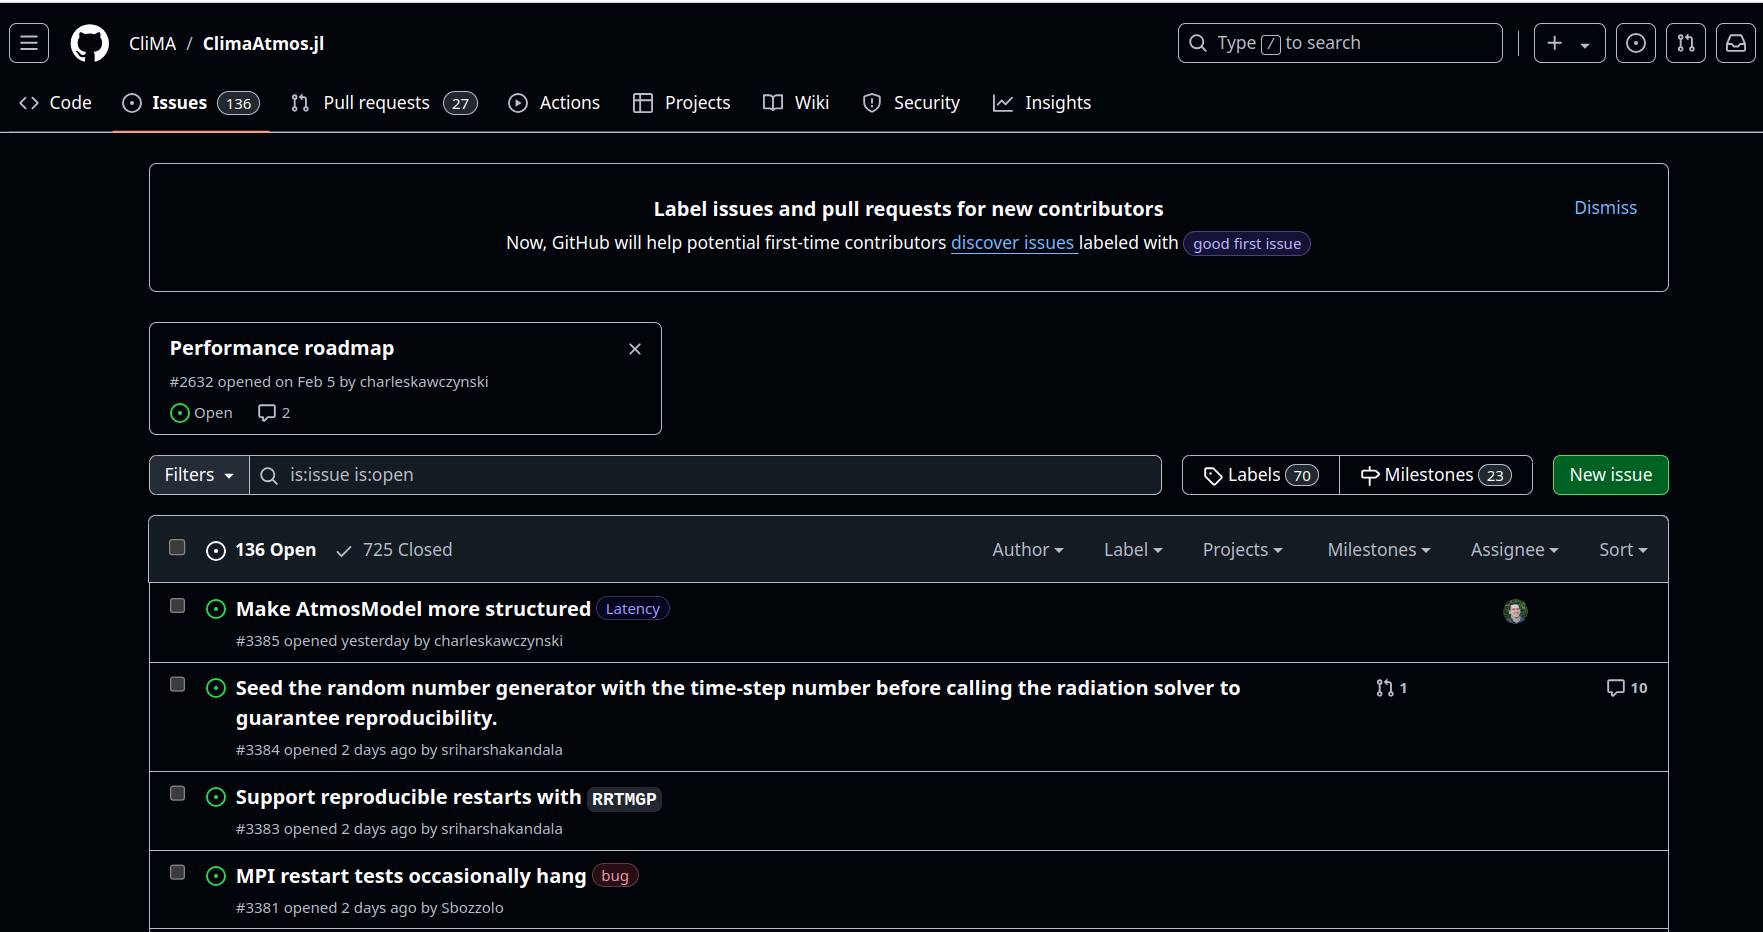Open the hamburger navigation menu
Image resolution: width=1763 pixels, height=932 pixels.
click(x=29, y=43)
